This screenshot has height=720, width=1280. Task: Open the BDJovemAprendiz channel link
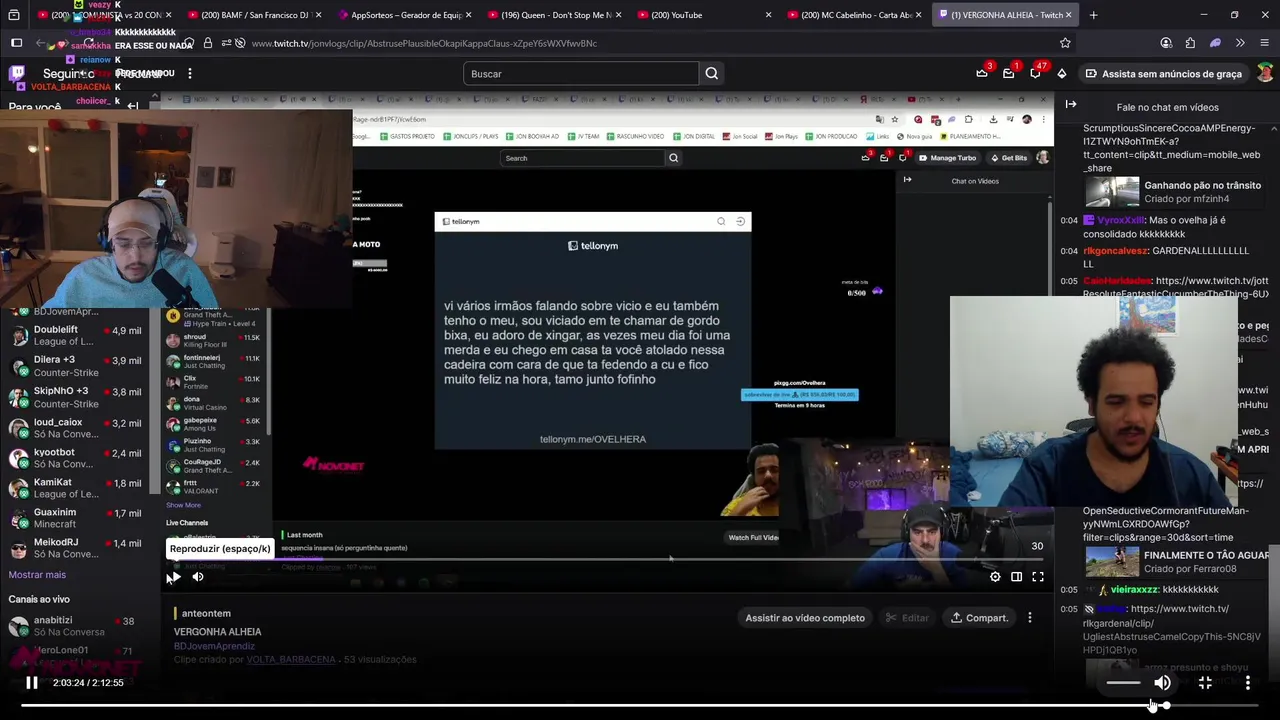point(214,646)
